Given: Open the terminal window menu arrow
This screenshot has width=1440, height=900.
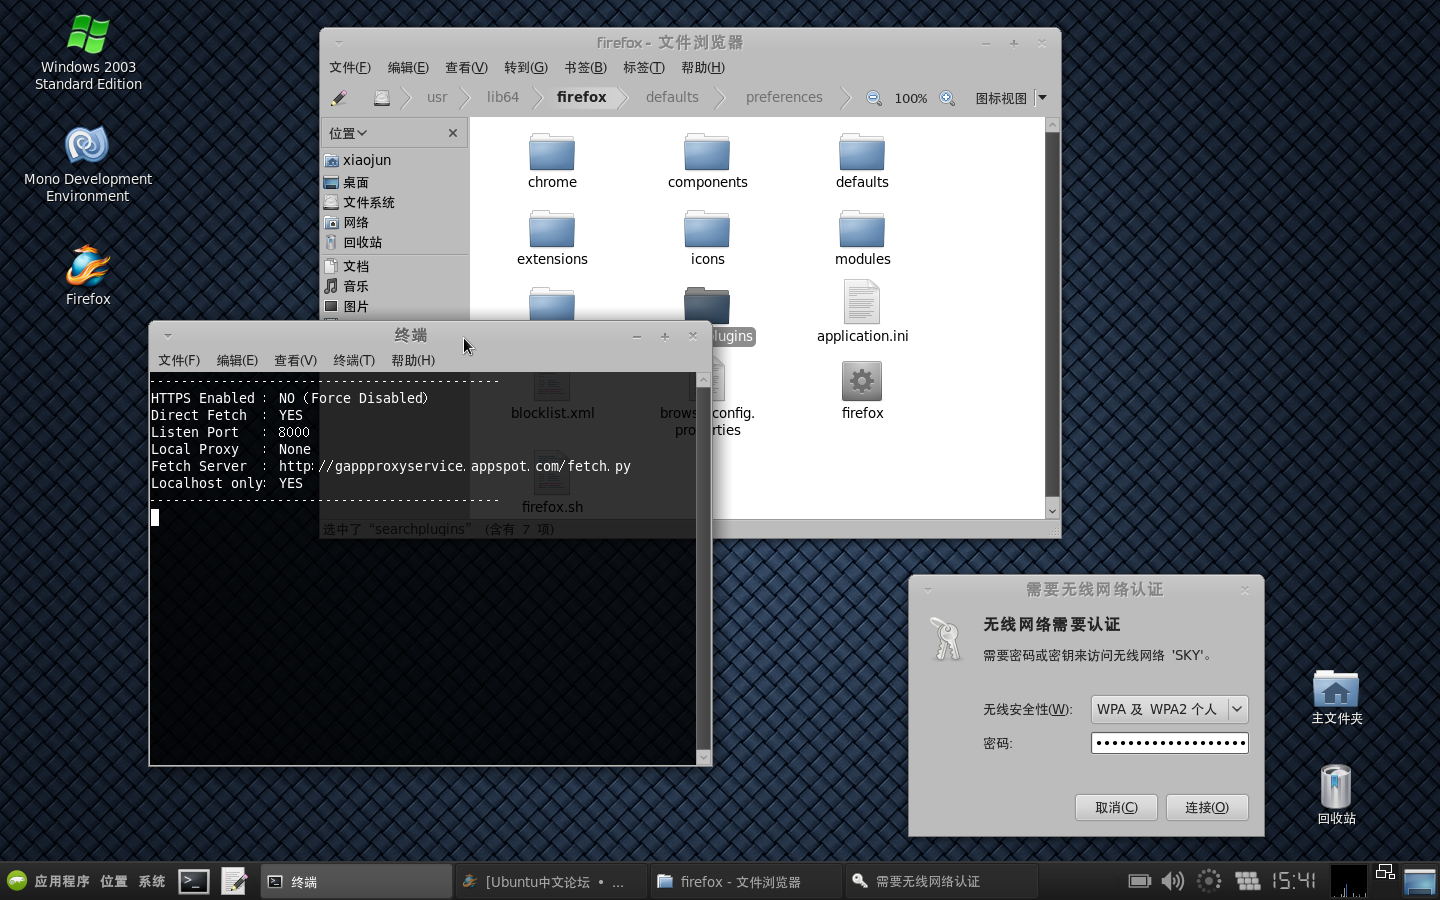Looking at the screenshot, I should point(168,335).
